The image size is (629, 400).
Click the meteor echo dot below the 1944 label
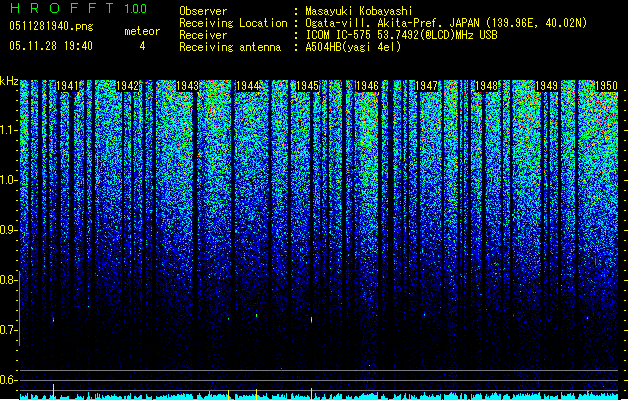[256, 315]
